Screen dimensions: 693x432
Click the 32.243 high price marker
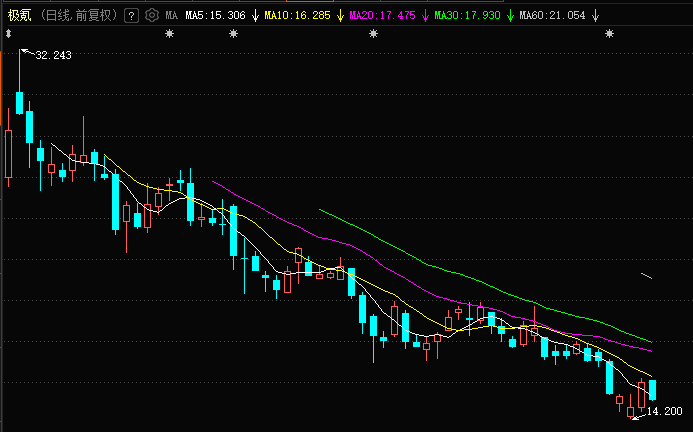click(53, 55)
